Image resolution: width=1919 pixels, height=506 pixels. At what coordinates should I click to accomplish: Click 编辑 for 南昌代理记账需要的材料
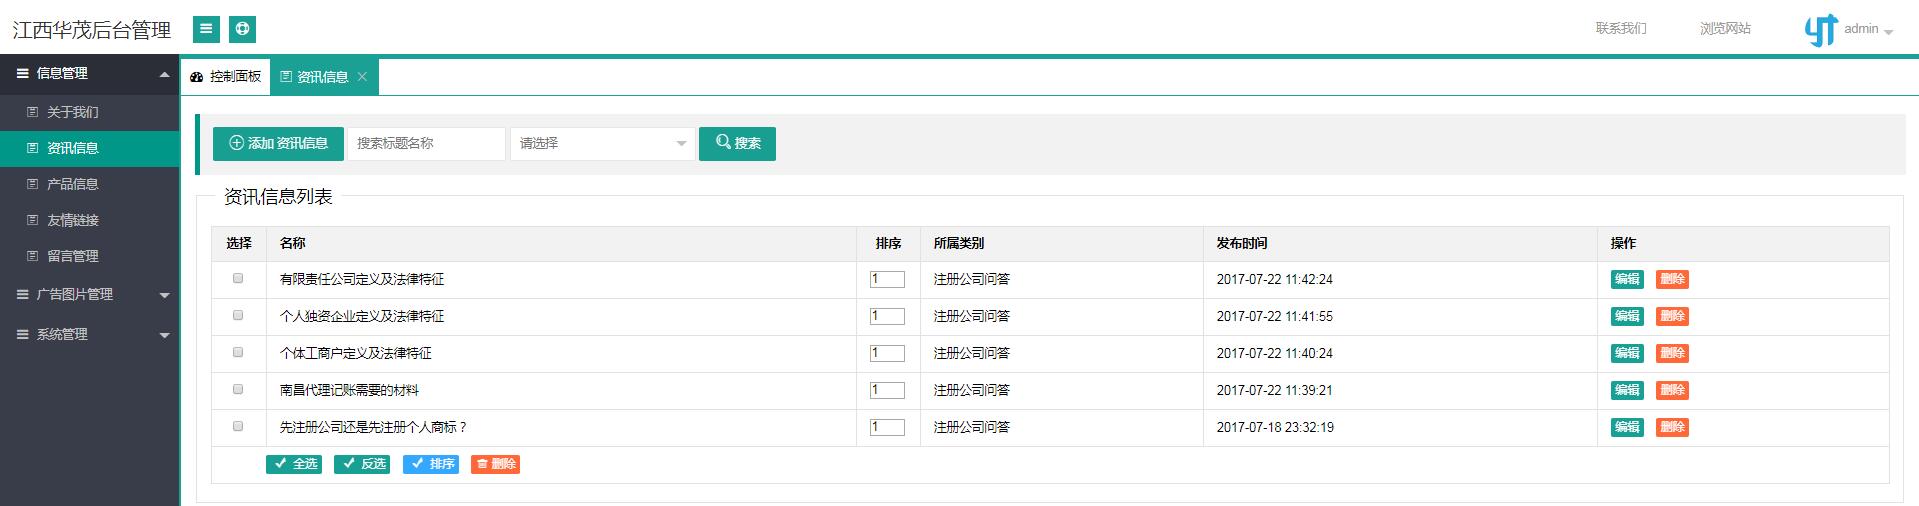click(1627, 390)
